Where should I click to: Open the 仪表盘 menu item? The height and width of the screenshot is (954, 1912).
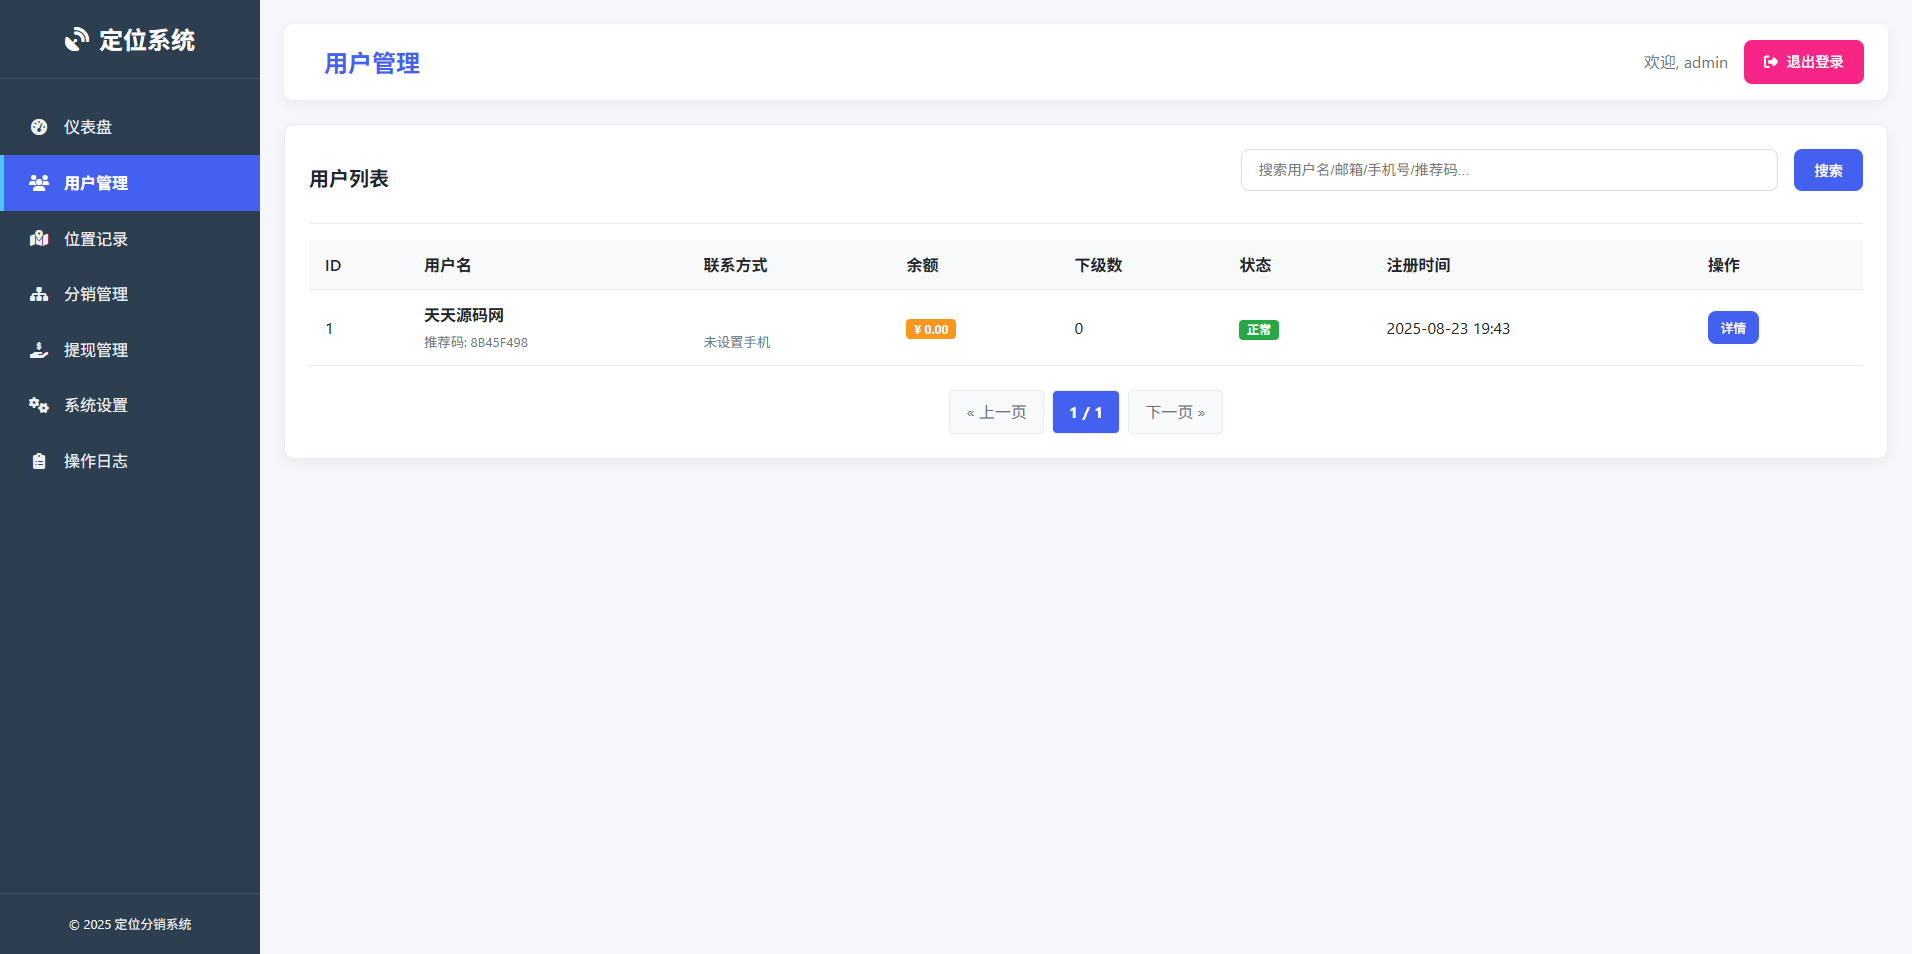click(x=88, y=127)
